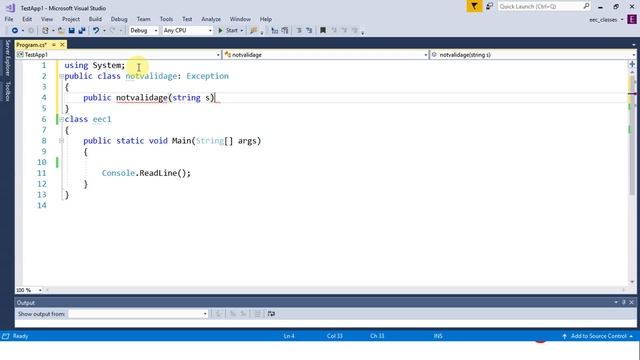This screenshot has width=640, height=360.
Task: Click the Navigate Backward toolbar icon
Action: [15, 31]
